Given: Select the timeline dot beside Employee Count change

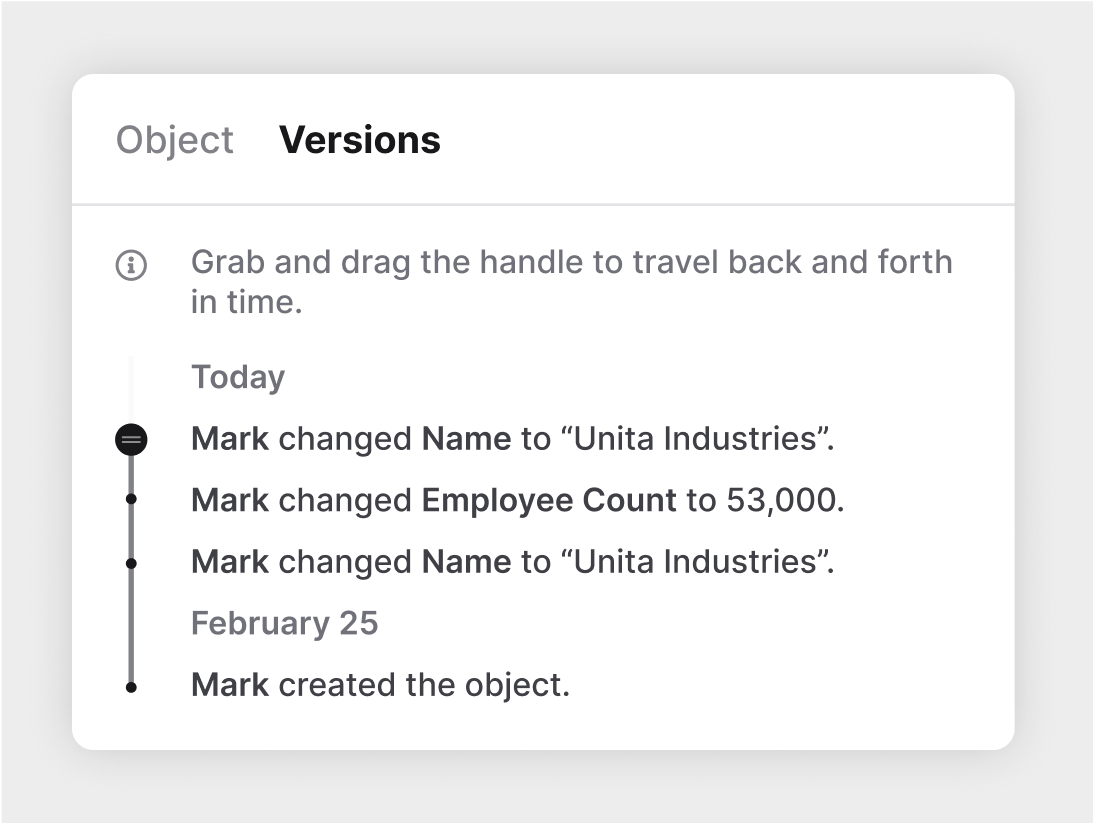Looking at the screenshot, I should tap(131, 499).
